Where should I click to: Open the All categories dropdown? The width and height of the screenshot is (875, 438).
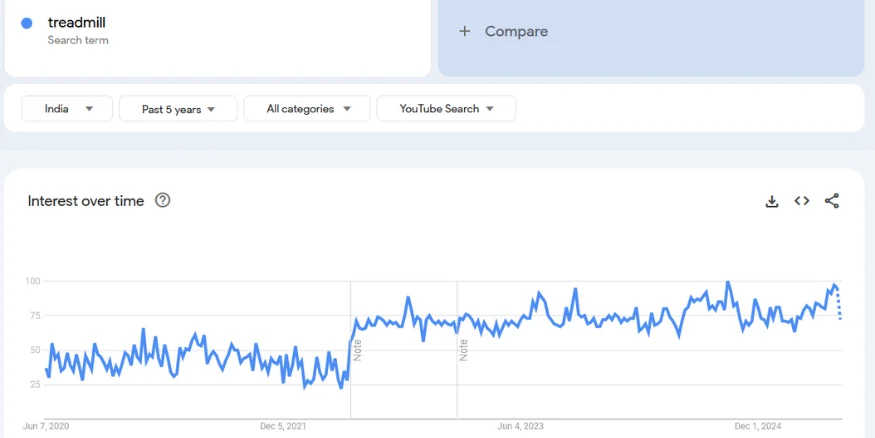[307, 109]
